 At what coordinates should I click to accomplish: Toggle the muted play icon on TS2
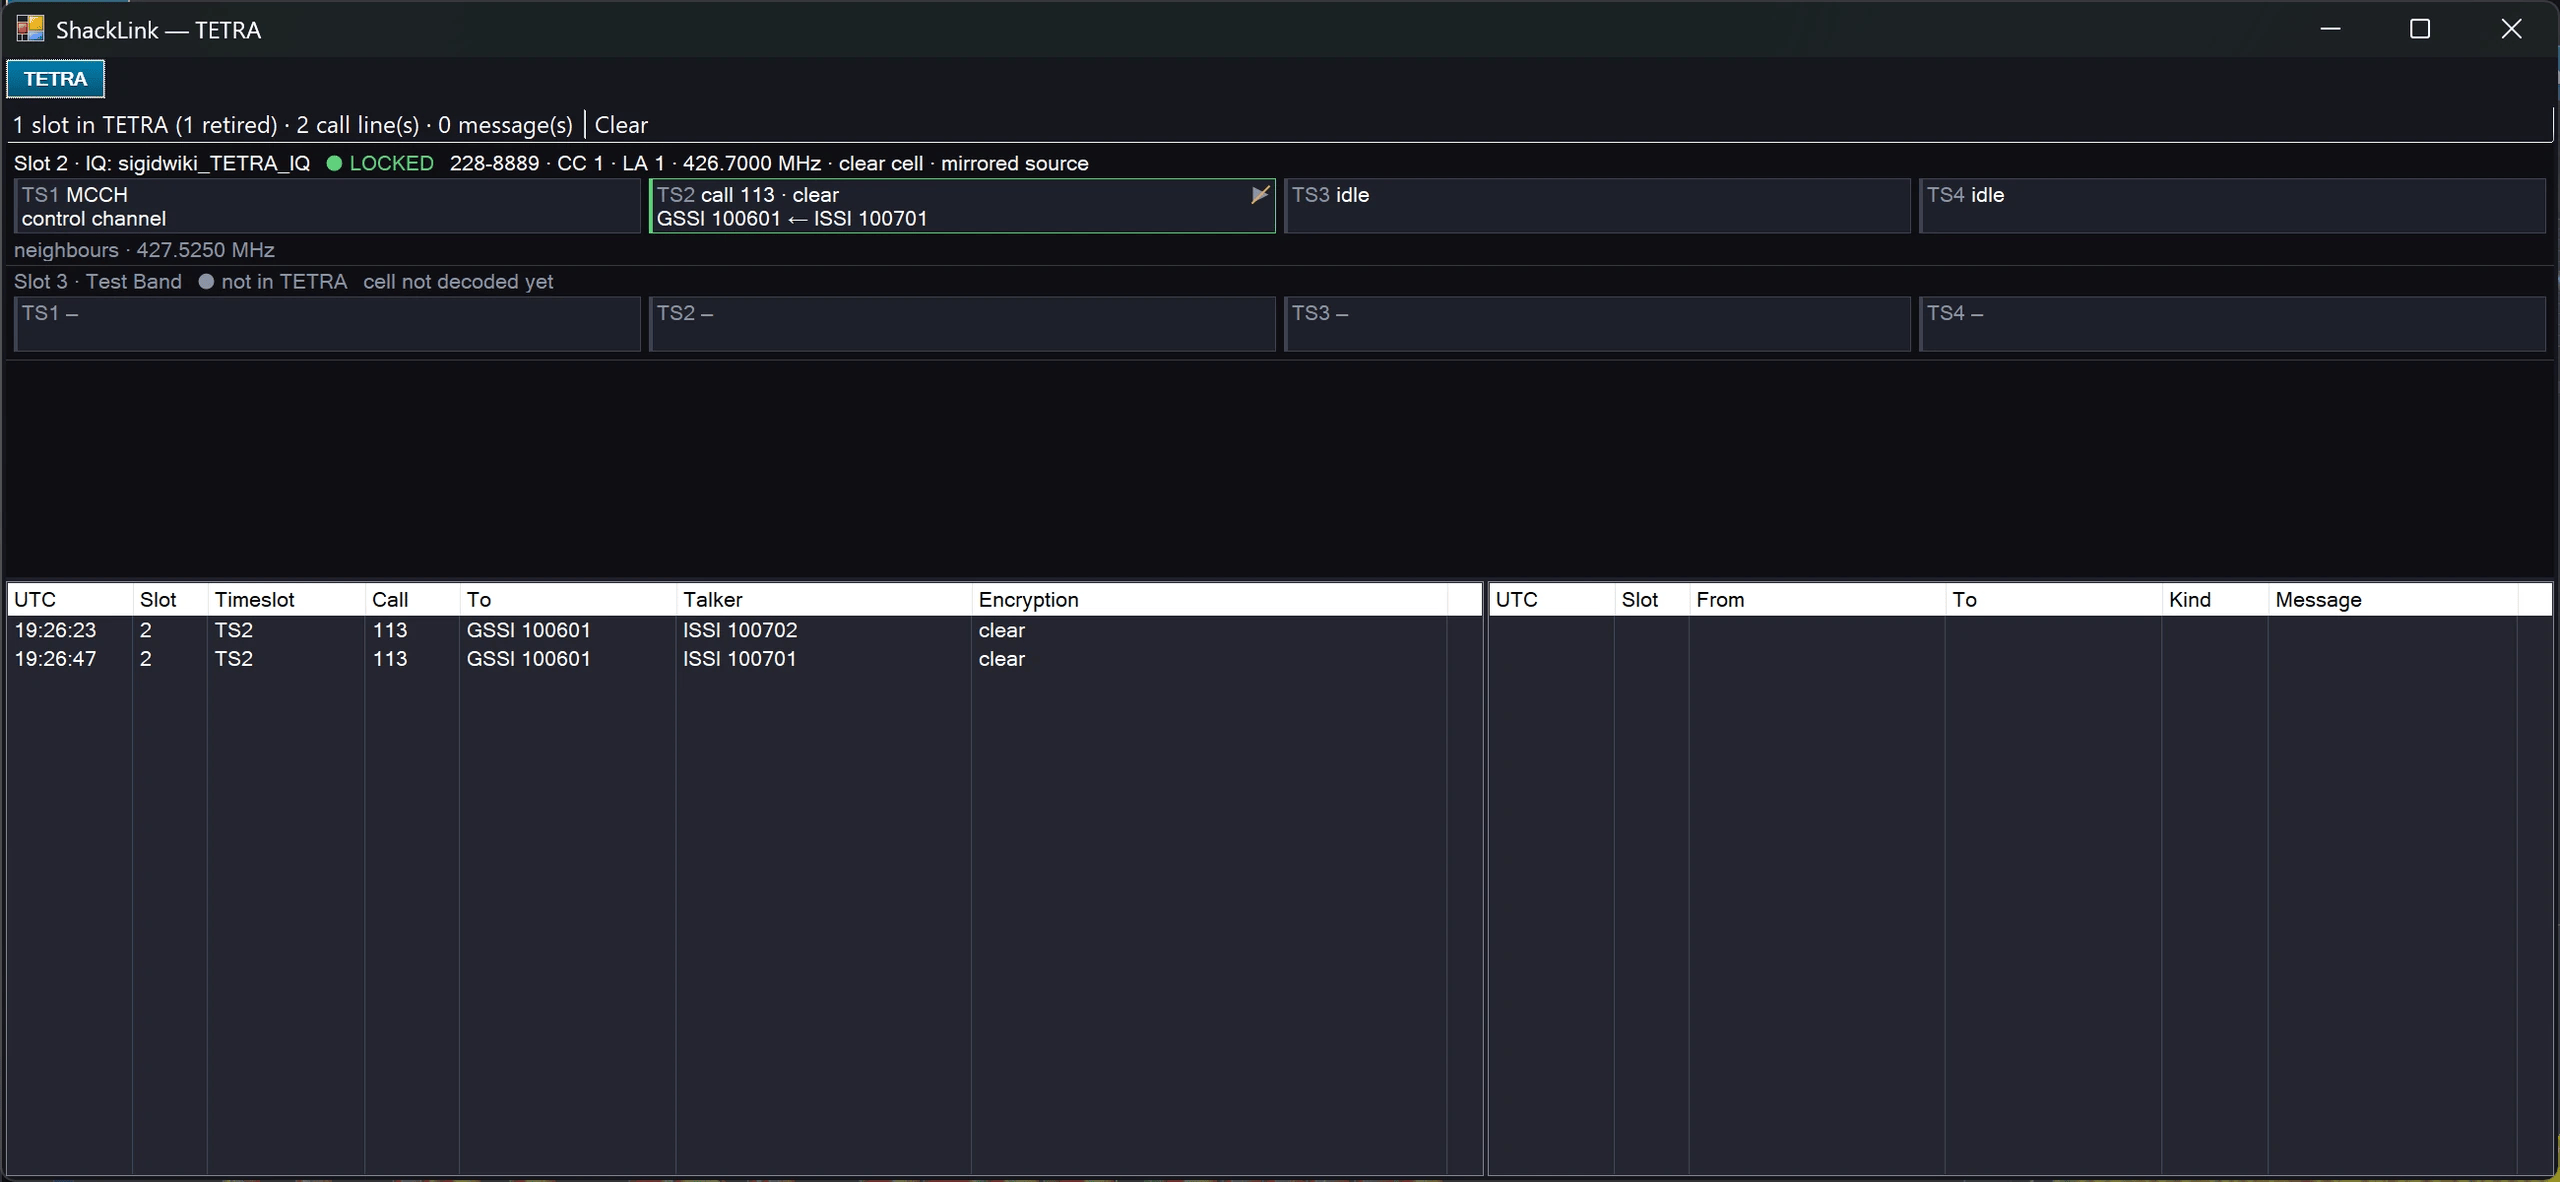[x=1260, y=194]
